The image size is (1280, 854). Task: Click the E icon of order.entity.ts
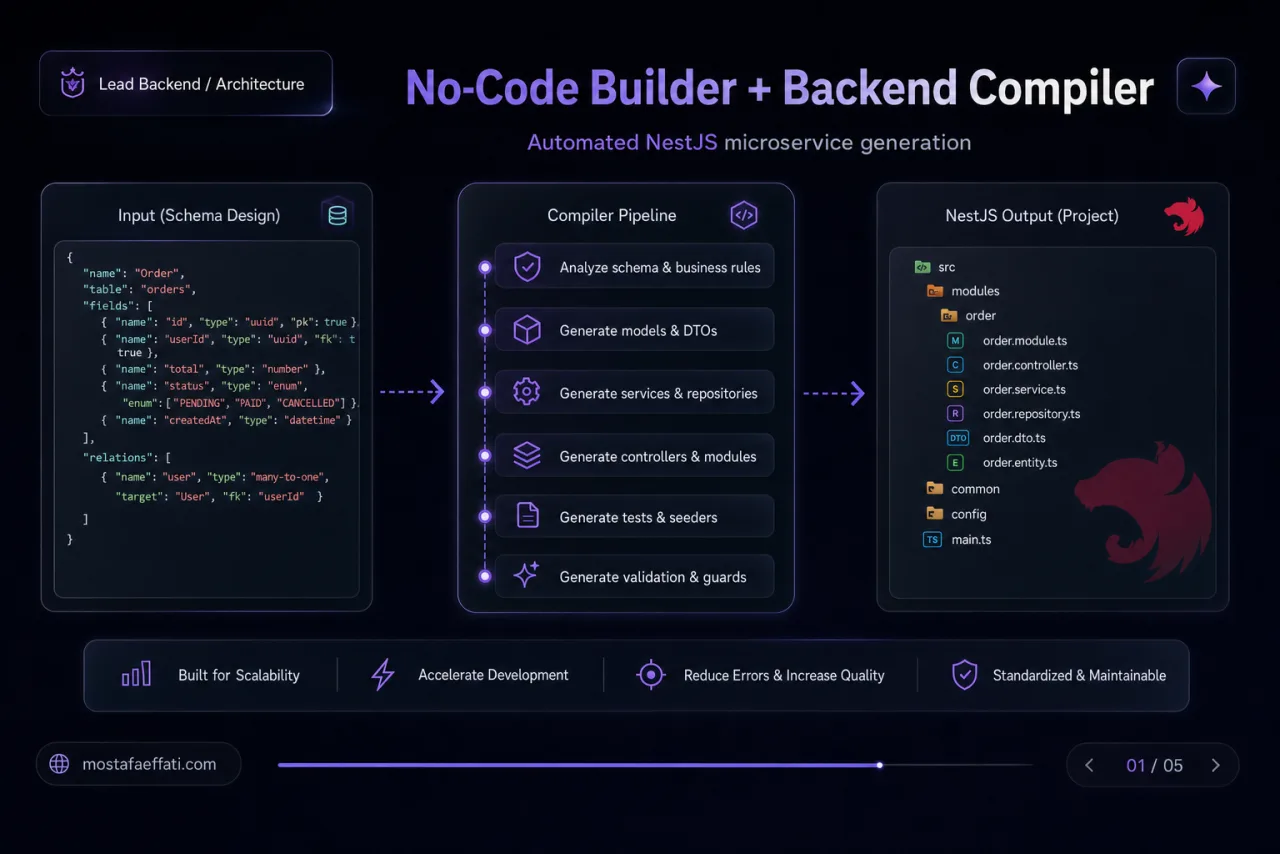click(x=955, y=462)
